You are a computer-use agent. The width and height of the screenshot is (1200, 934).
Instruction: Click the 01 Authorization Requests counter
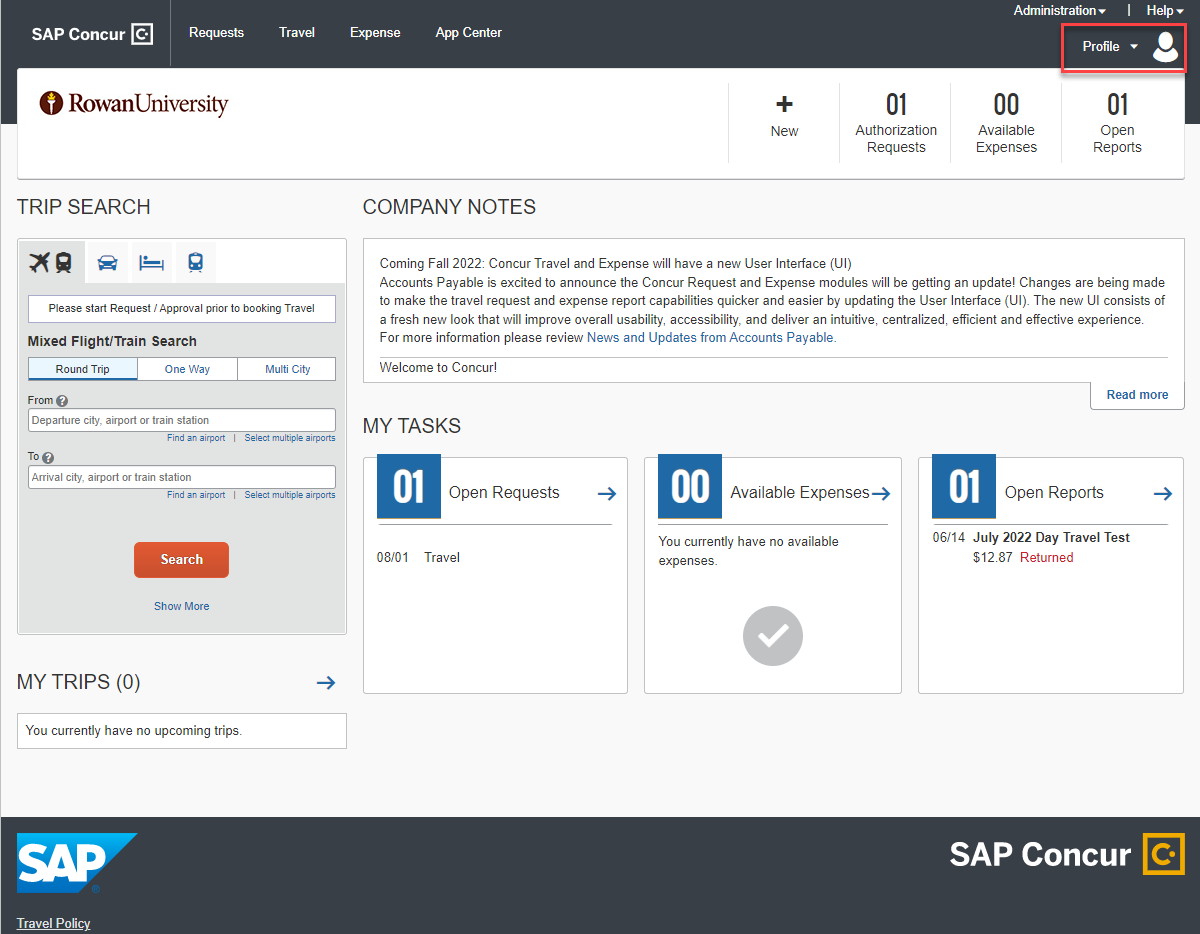tap(896, 122)
